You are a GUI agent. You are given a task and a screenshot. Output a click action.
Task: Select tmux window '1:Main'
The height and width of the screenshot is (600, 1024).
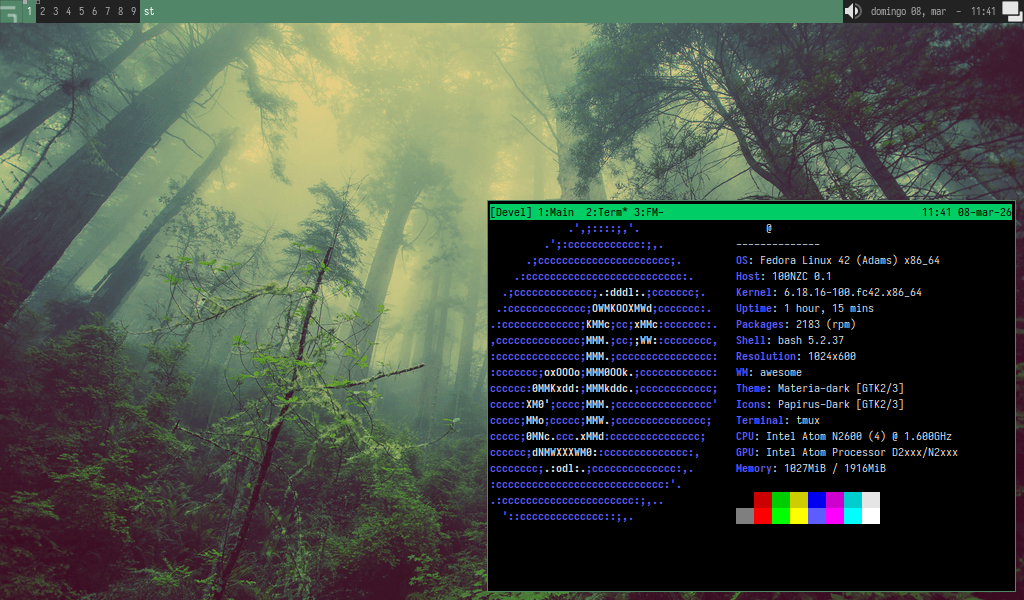pyautogui.click(x=556, y=212)
